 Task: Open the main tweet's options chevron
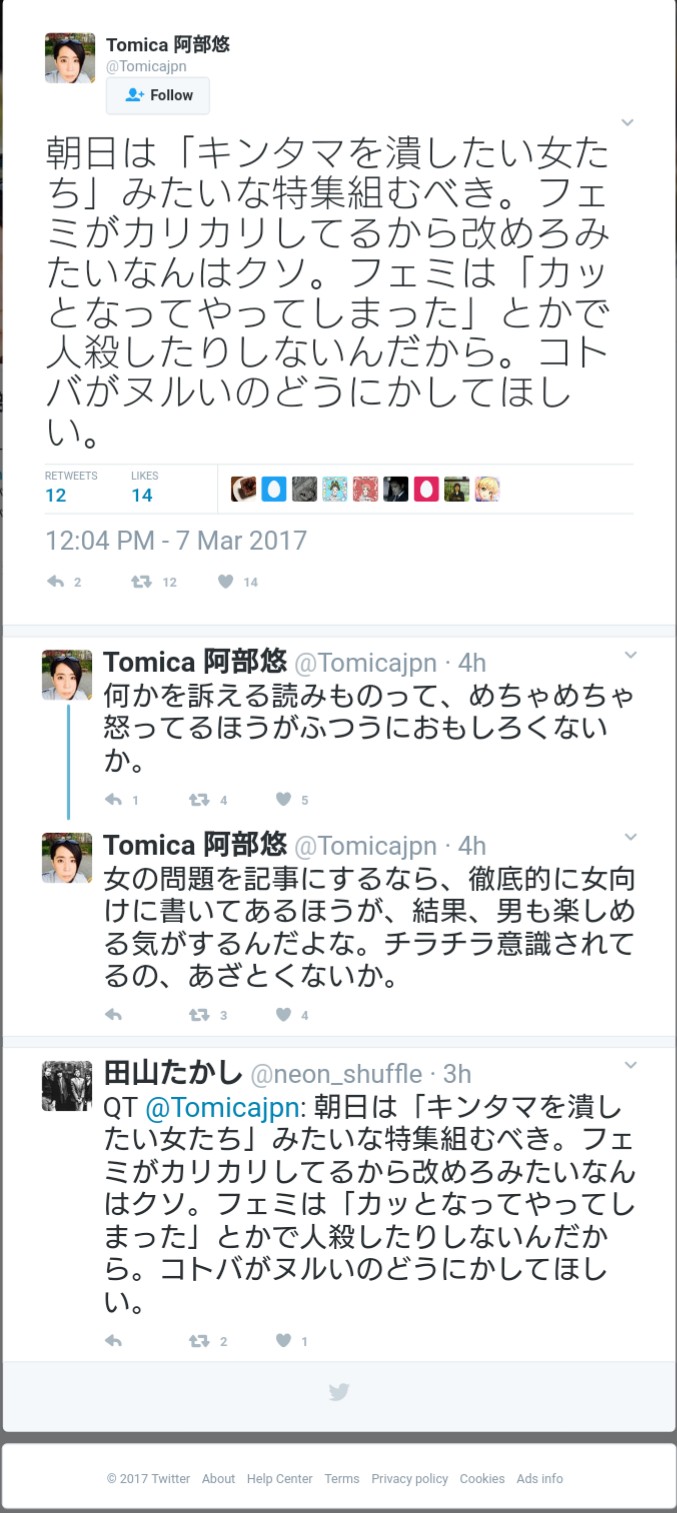[628, 122]
